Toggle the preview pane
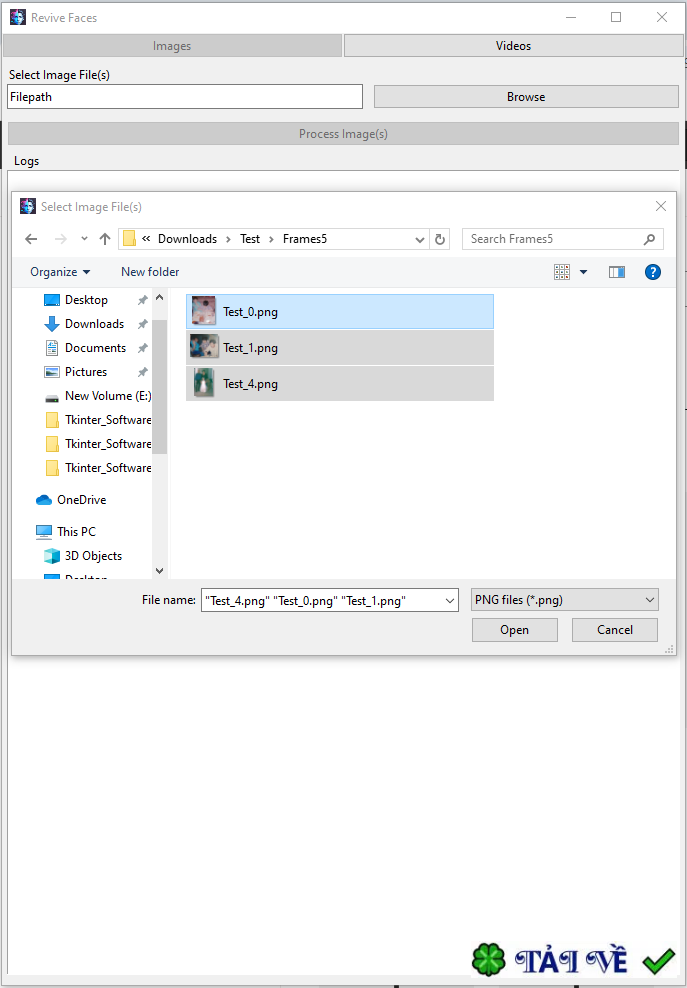Screen dimensions: 687x988 [x=616, y=272]
